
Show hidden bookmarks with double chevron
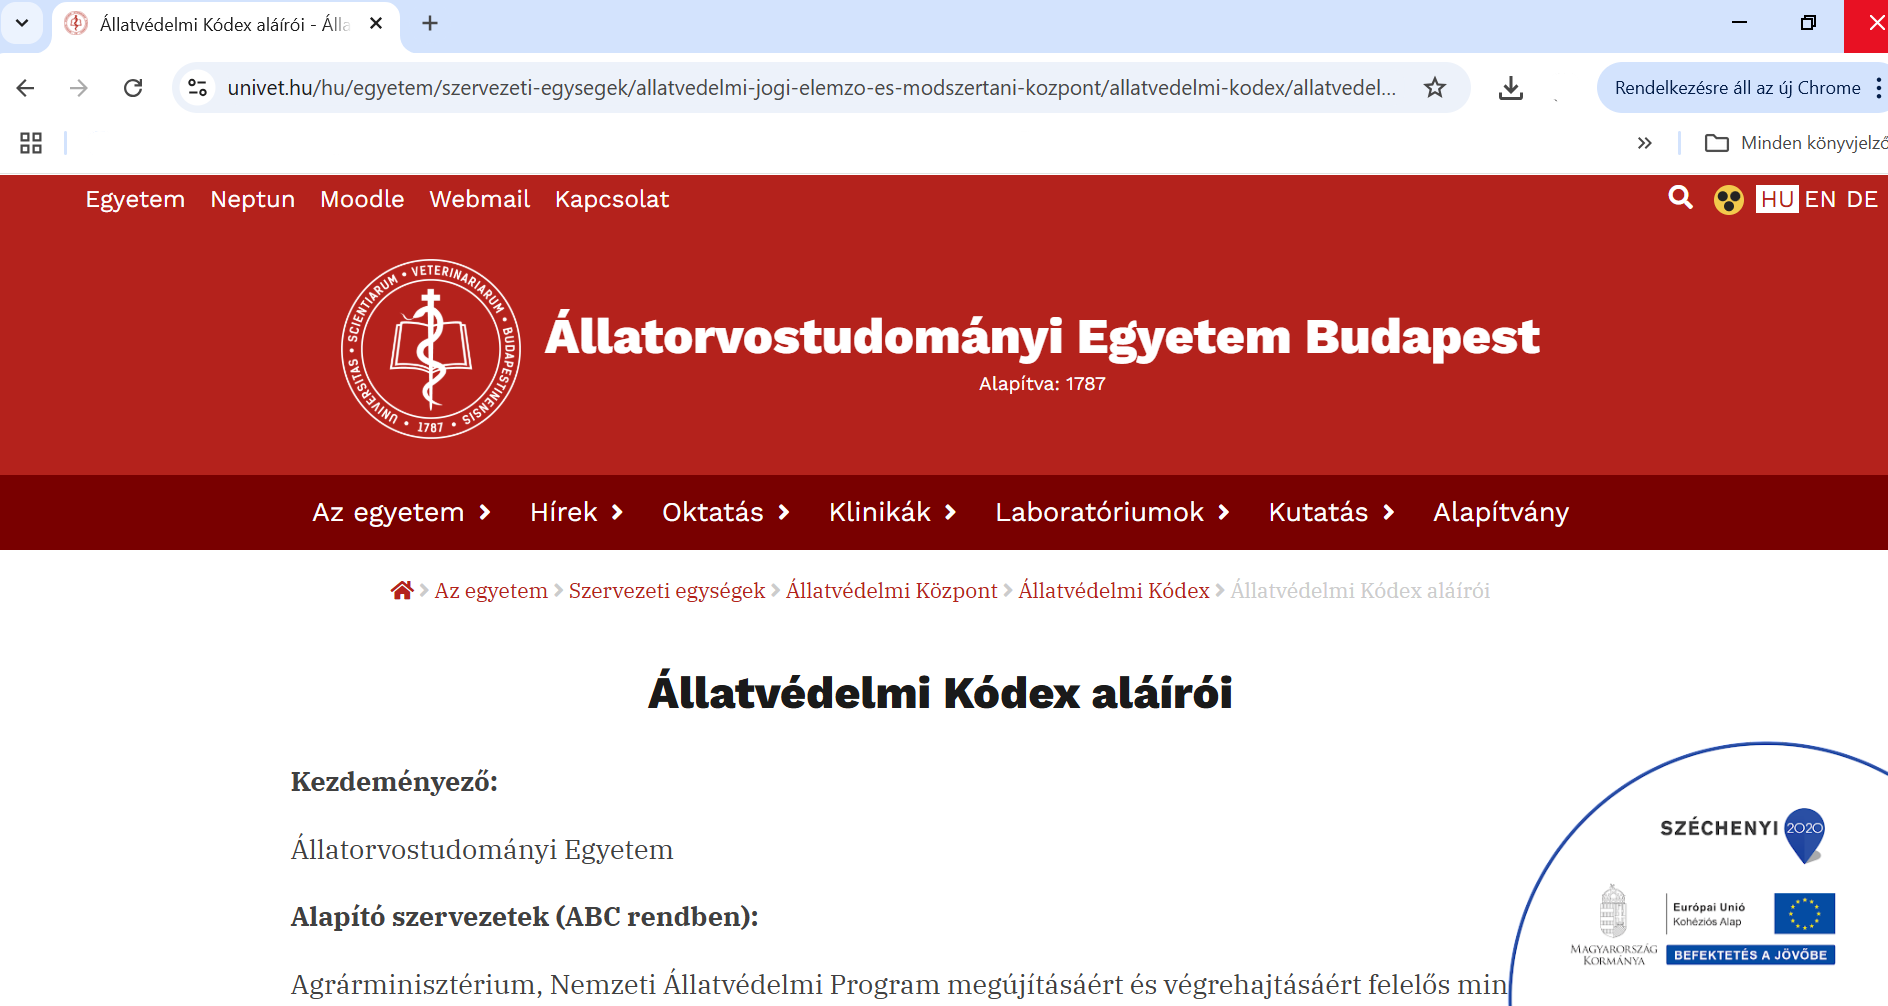(x=1645, y=143)
